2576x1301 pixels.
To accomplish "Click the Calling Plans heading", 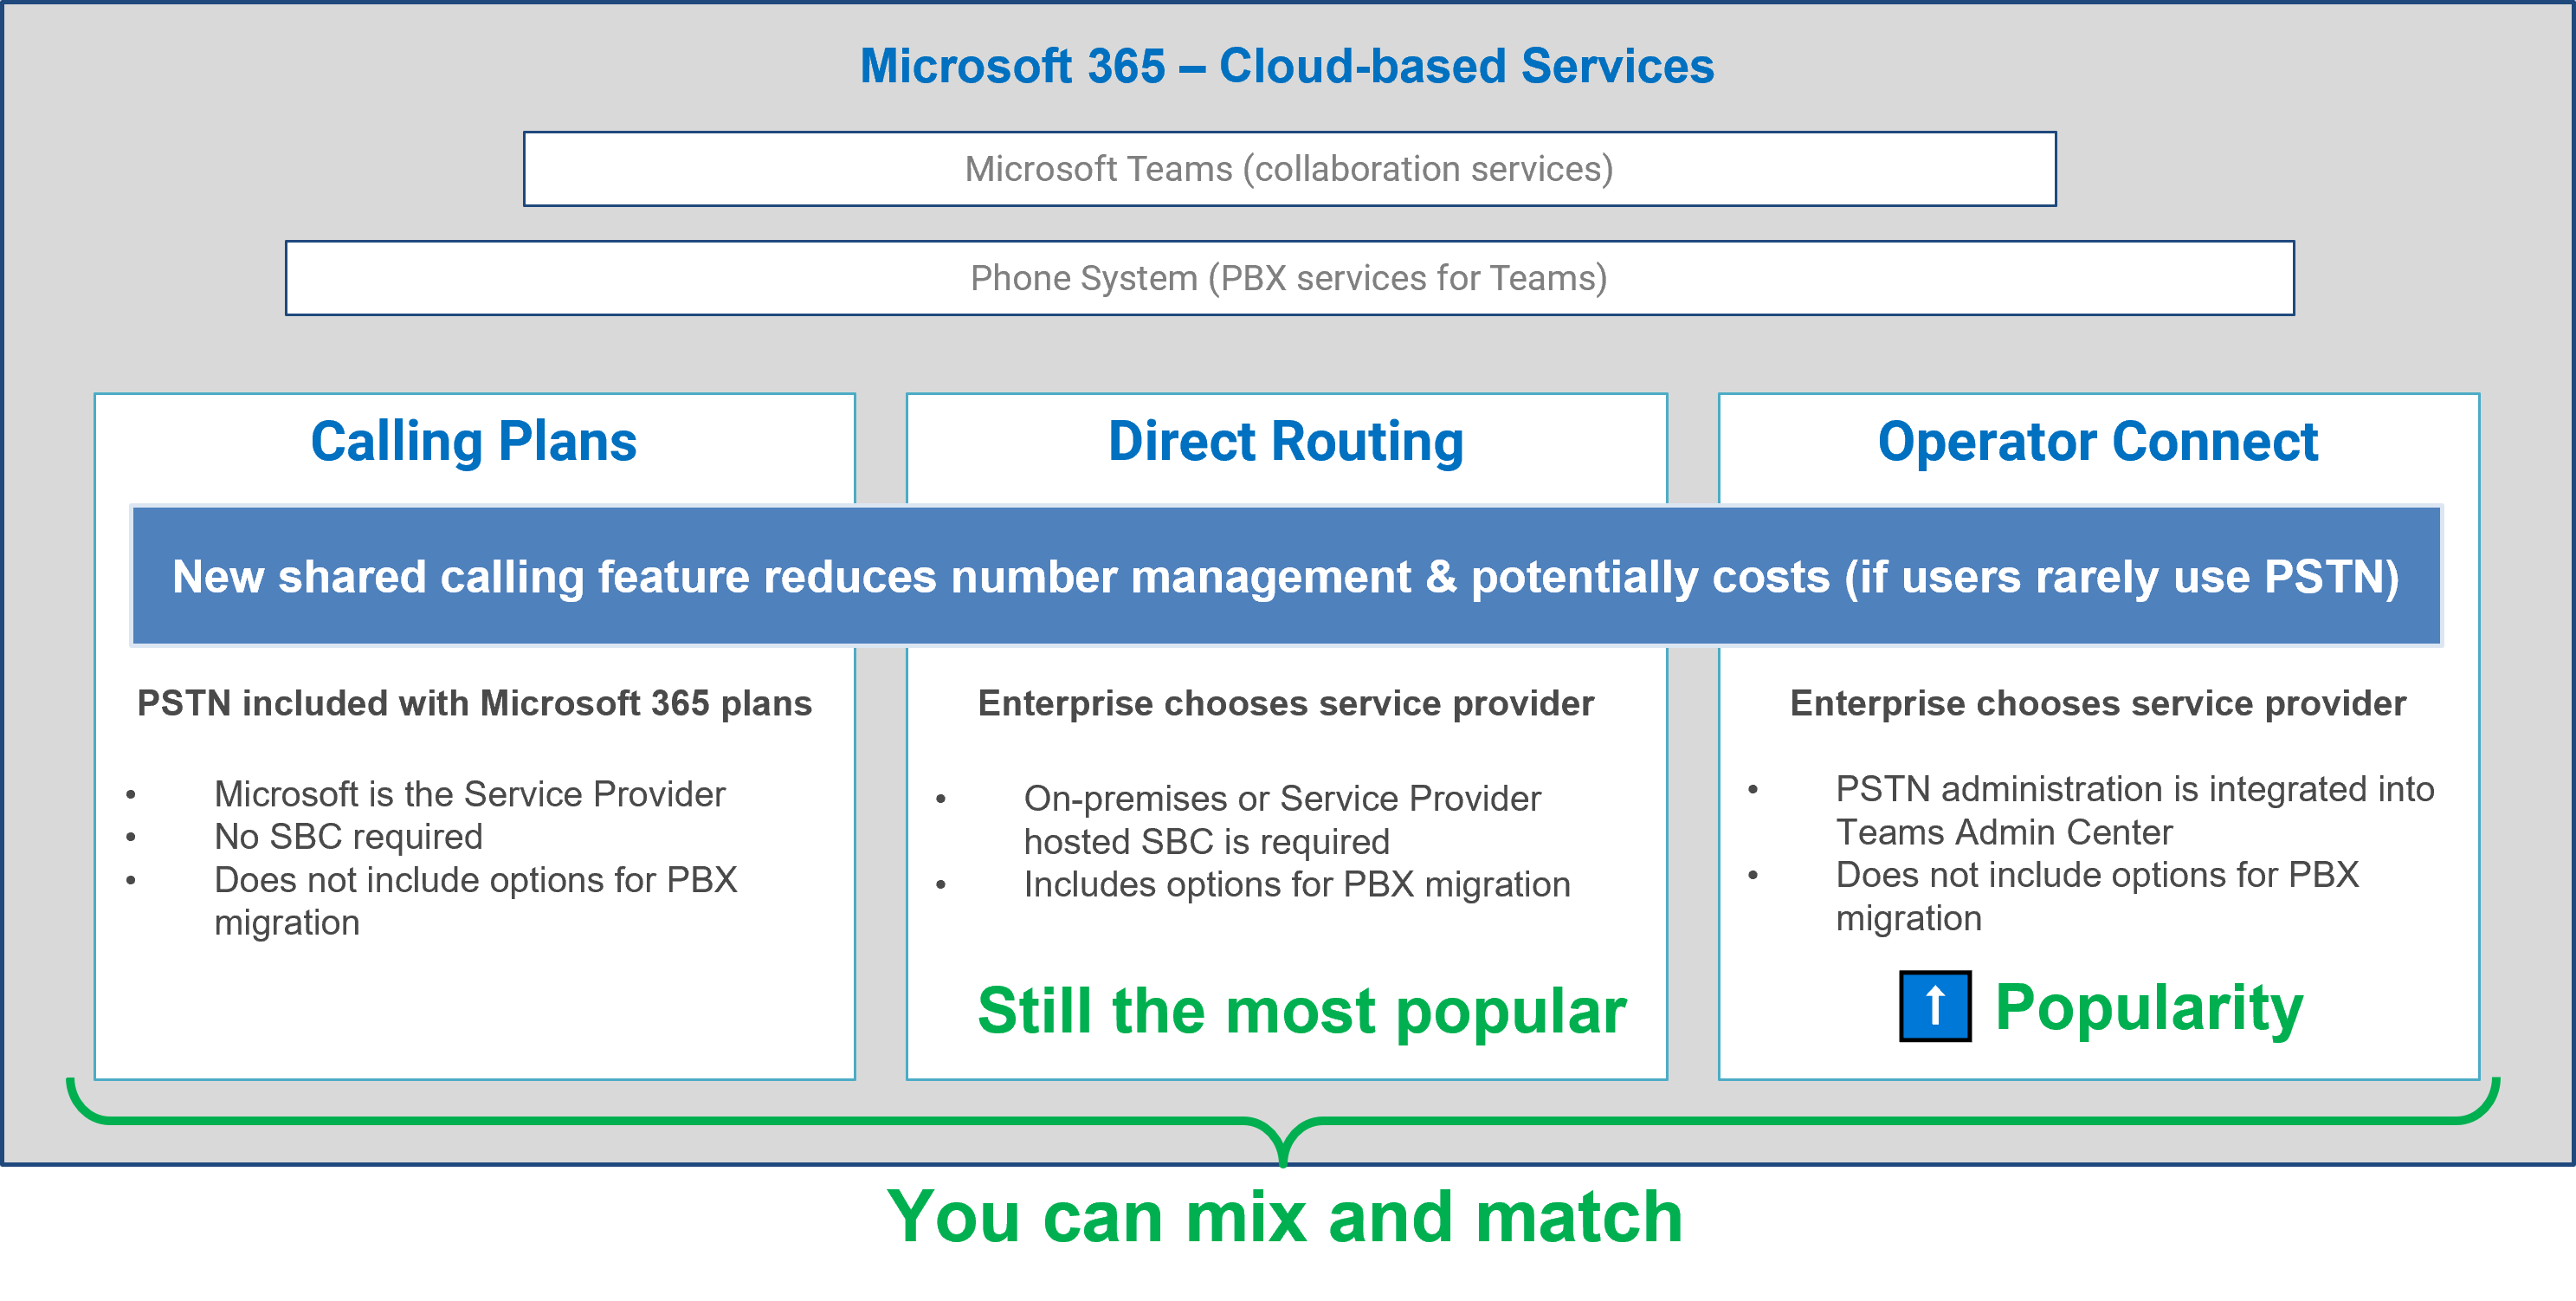I will click(x=474, y=442).
